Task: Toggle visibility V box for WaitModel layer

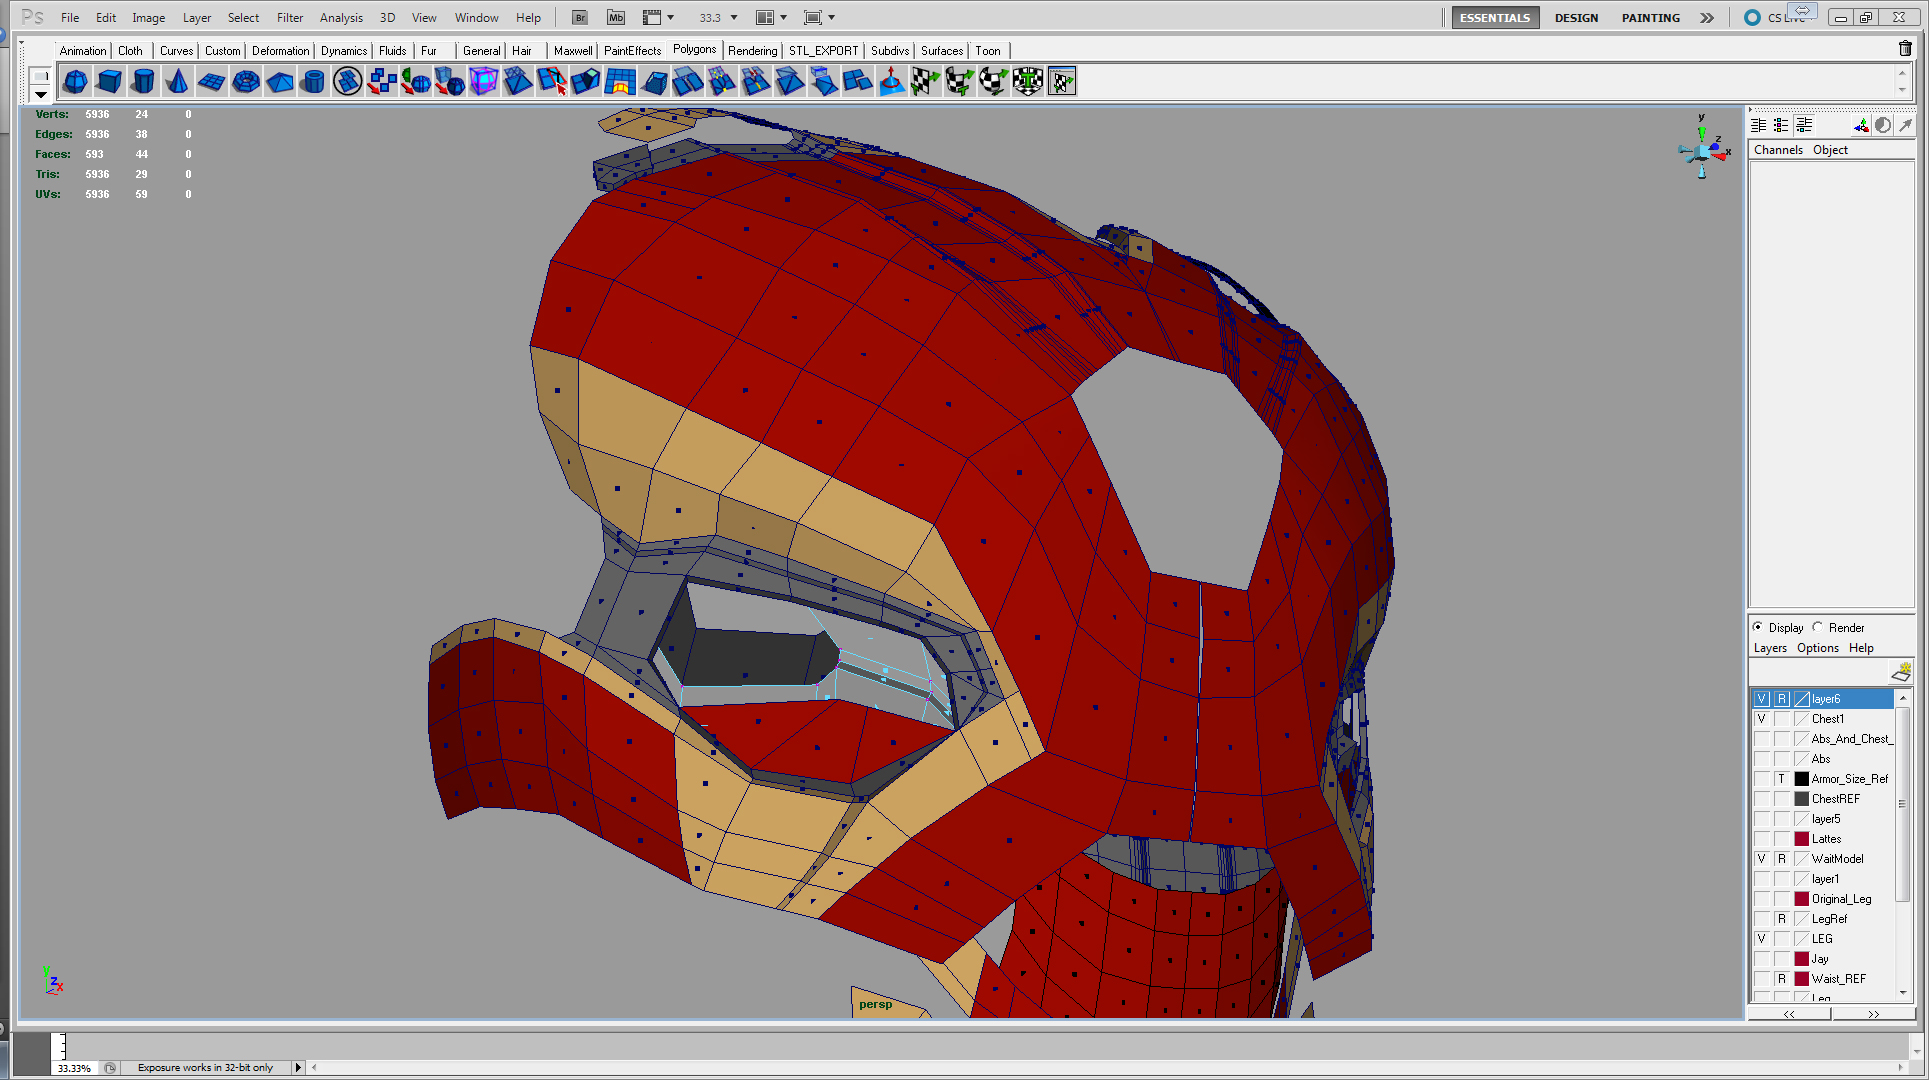Action: click(x=1762, y=859)
